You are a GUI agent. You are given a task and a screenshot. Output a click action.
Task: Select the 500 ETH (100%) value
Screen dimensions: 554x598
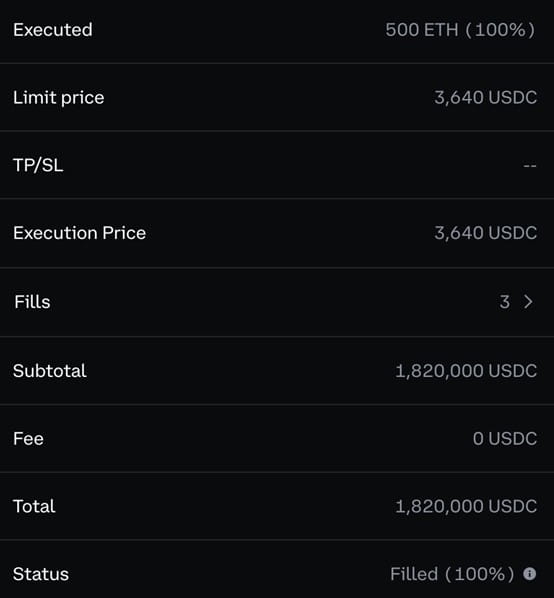click(460, 30)
